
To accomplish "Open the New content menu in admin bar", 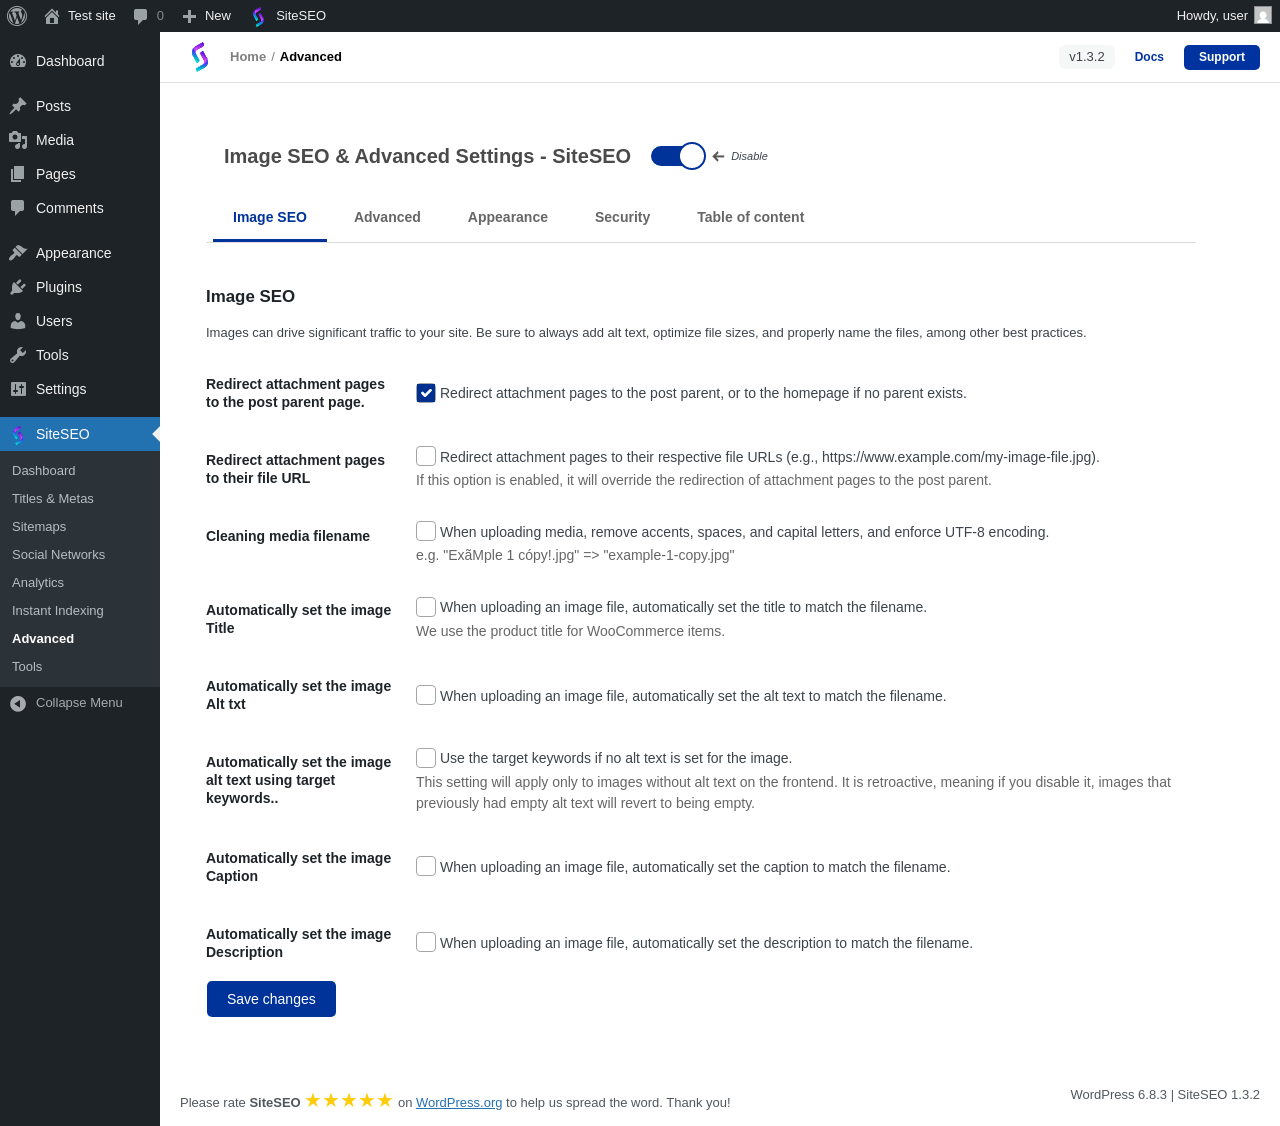I will click(x=207, y=16).
